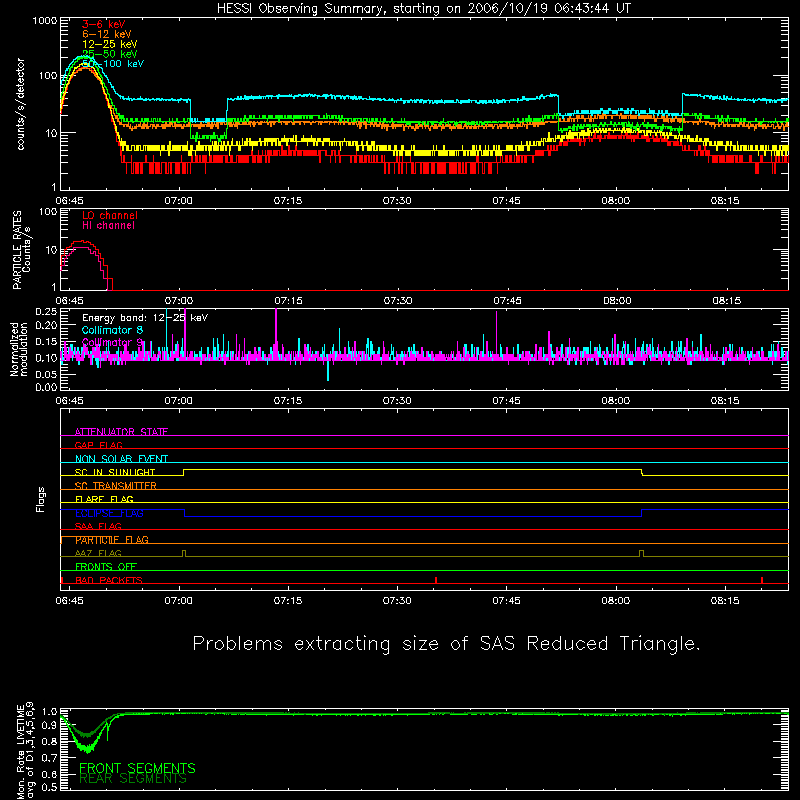Viewport: 800px width, 800px height.
Task: Select the 12-25 keV count-rate legend entry
Action: 110,44
